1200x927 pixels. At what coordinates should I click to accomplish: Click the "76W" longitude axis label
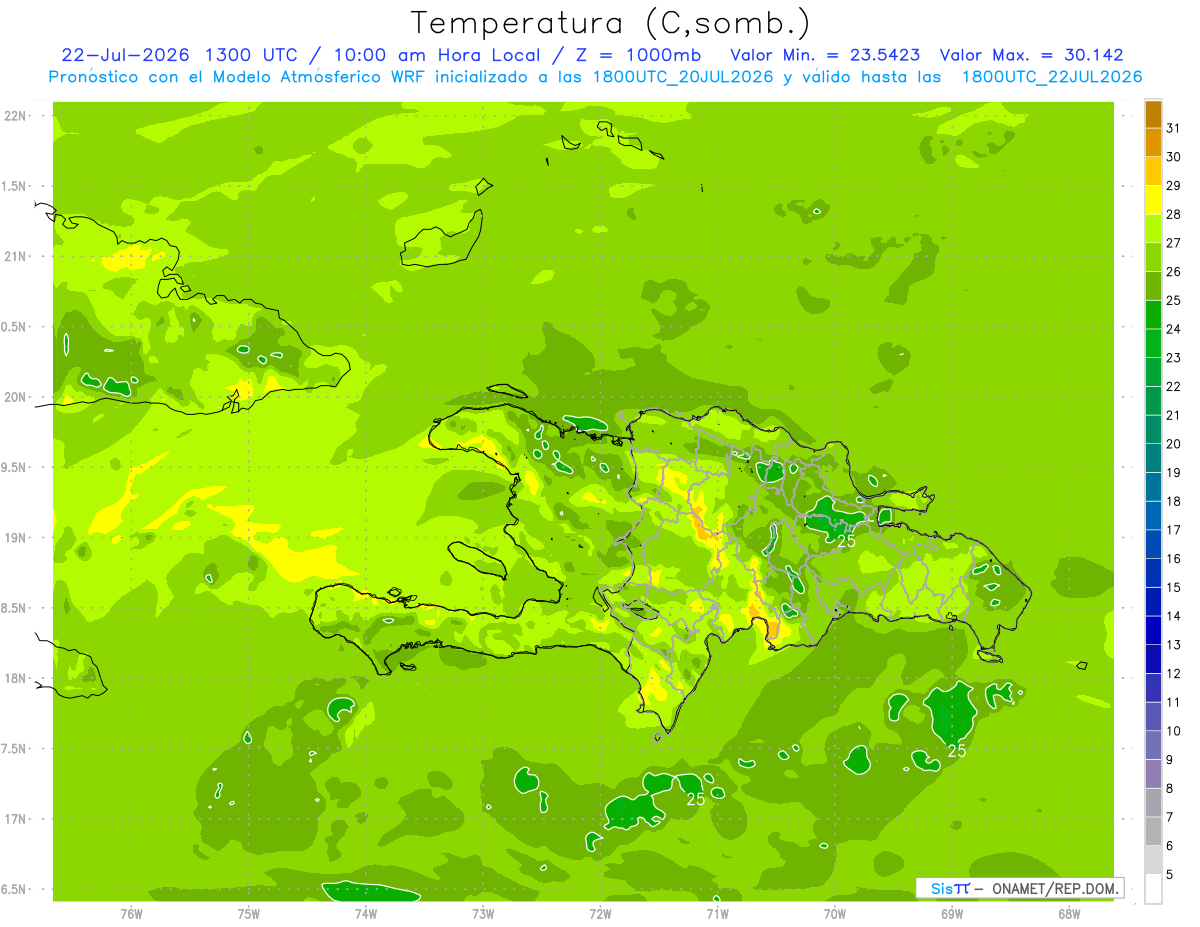pos(131,914)
